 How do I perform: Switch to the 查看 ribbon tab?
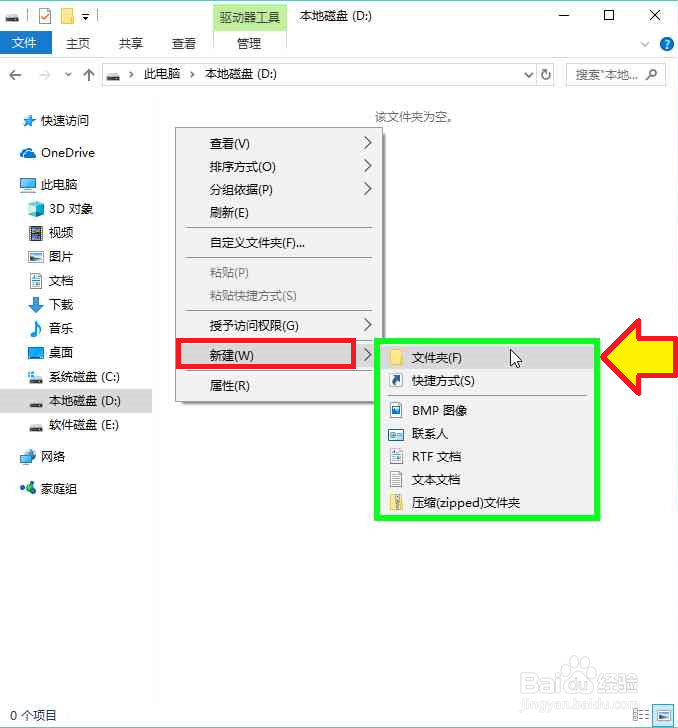point(183,44)
